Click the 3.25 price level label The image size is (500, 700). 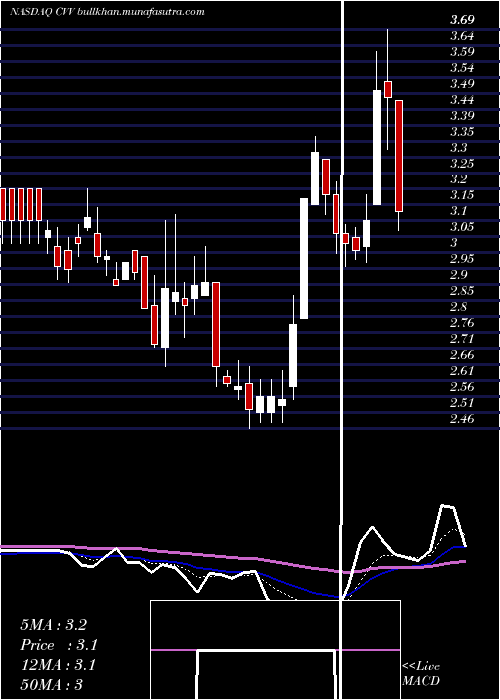click(x=462, y=163)
